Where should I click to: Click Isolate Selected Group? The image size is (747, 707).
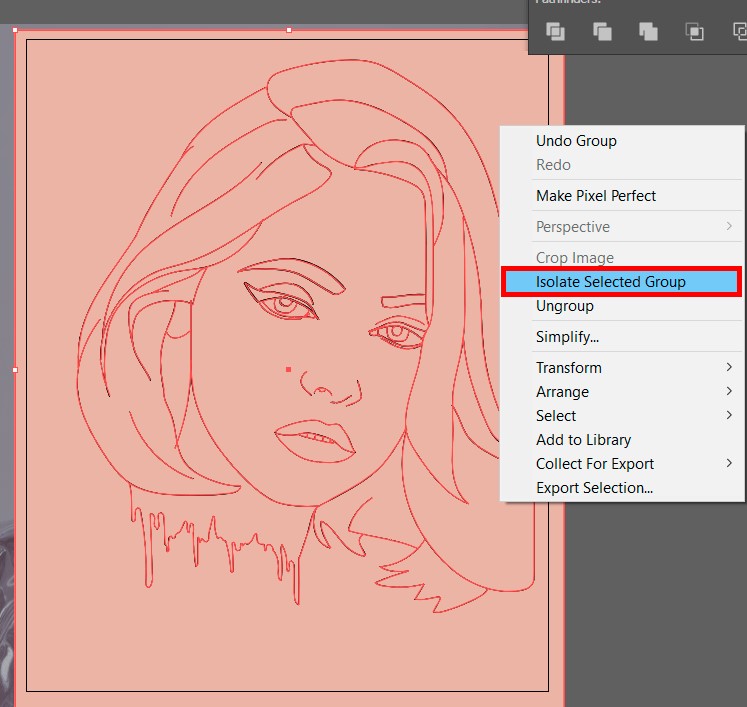[610, 282]
